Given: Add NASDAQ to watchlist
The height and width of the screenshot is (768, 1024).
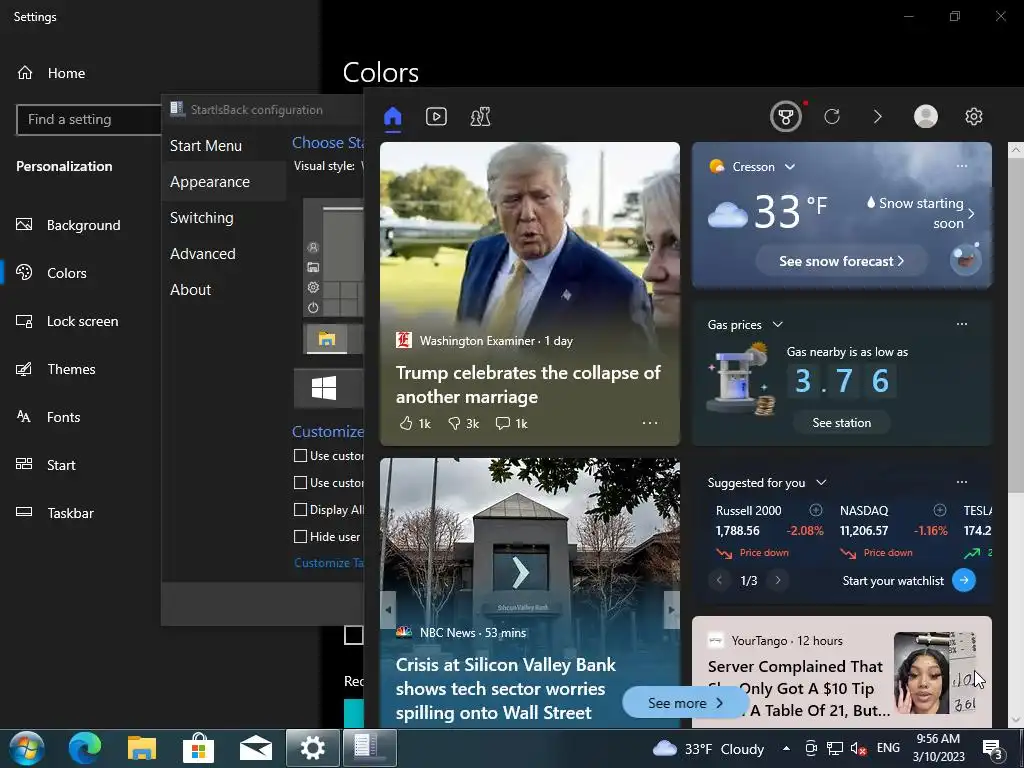Looking at the screenshot, I should click(x=940, y=510).
